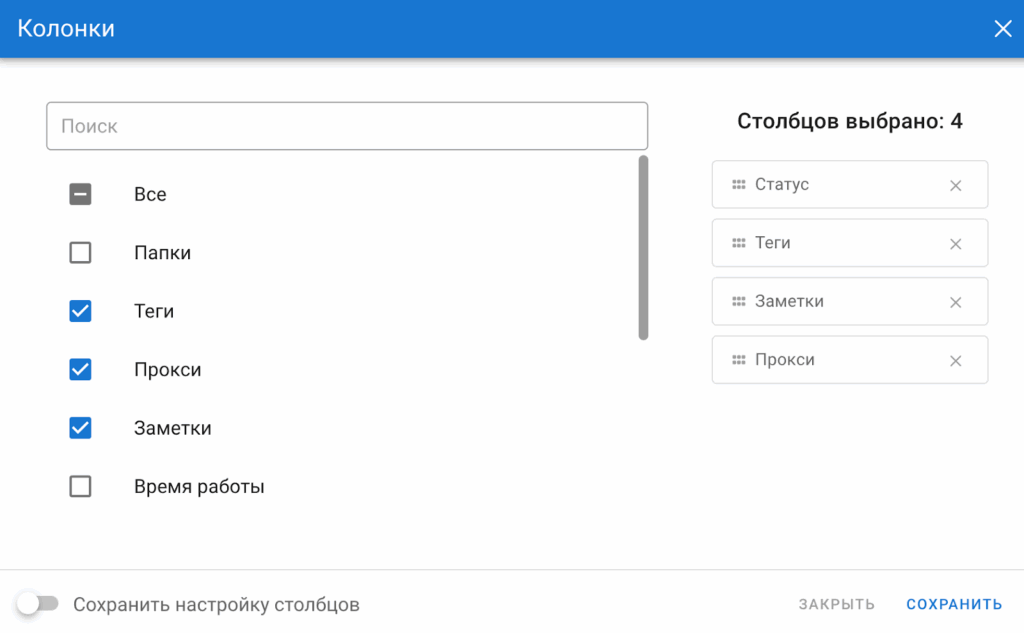Focus the Поиск search field
The width and height of the screenshot is (1024, 633).
coord(347,126)
